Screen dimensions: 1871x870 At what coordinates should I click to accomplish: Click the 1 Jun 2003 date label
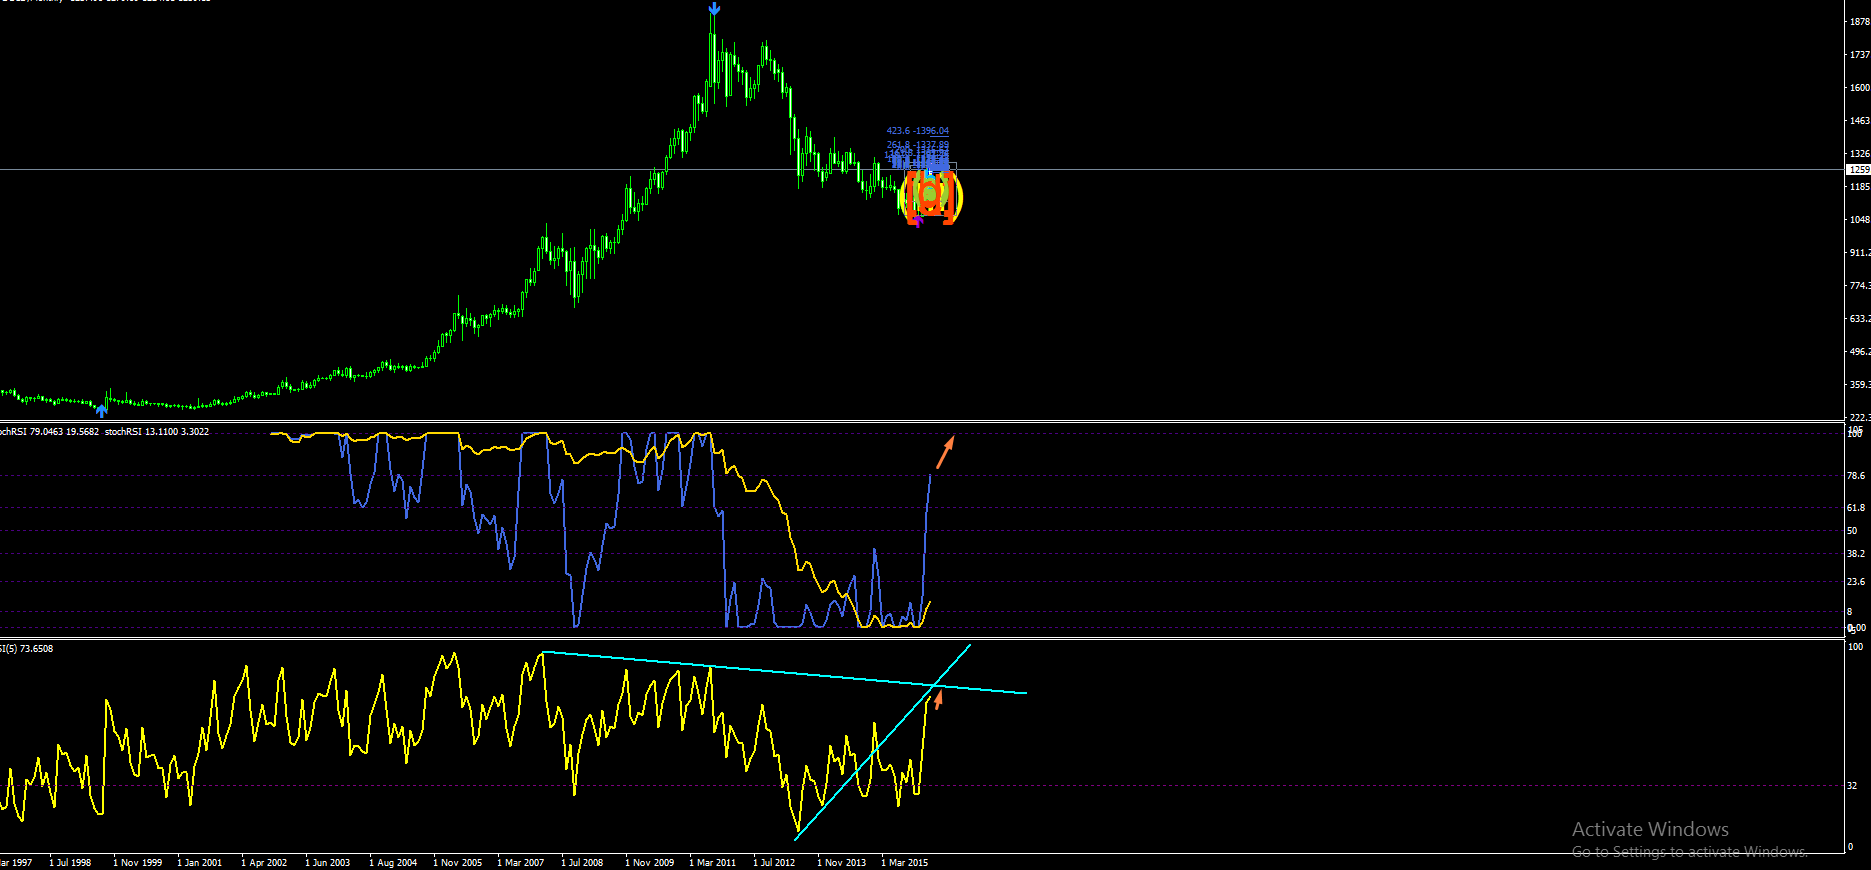[x=328, y=862]
